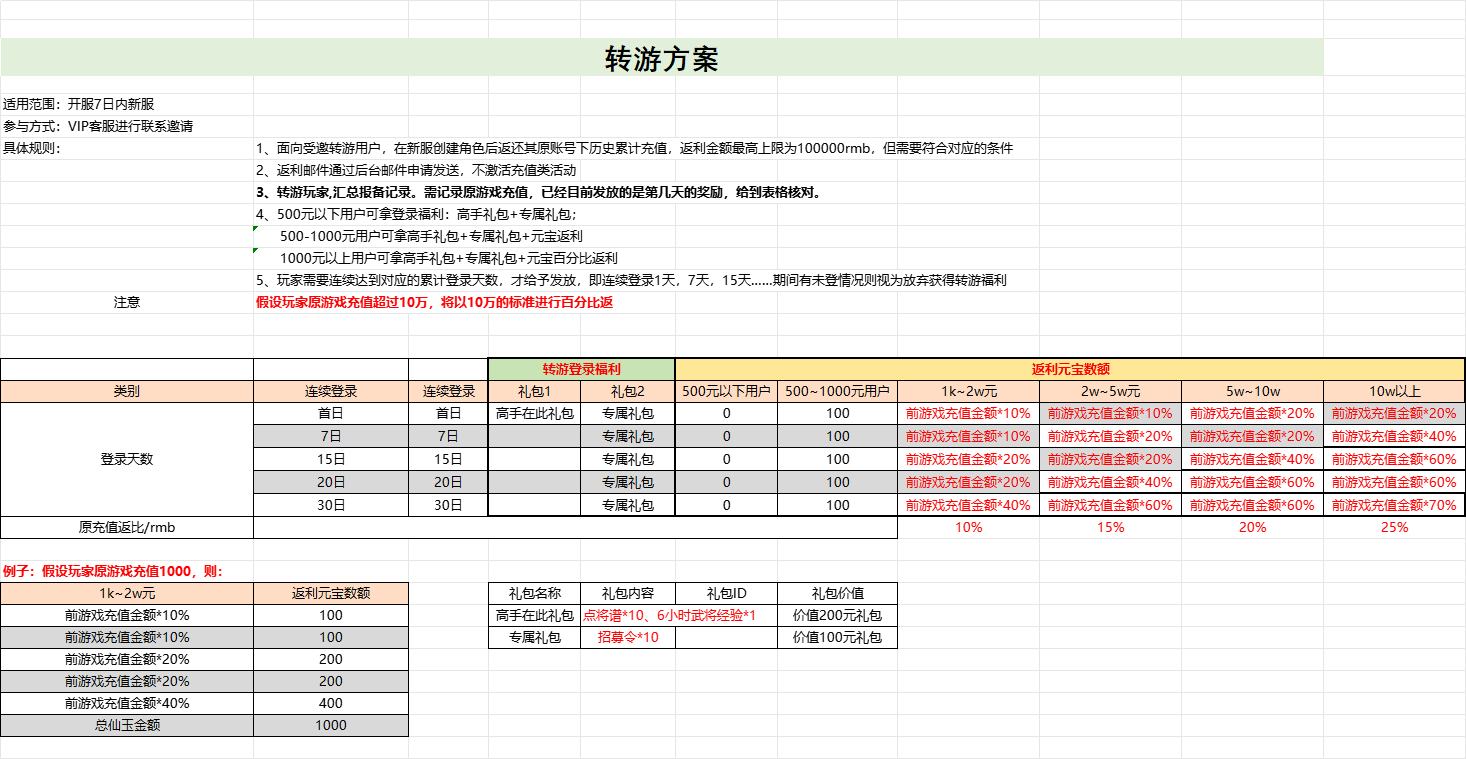Click the 总仙玉金额 label cell

point(127,725)
